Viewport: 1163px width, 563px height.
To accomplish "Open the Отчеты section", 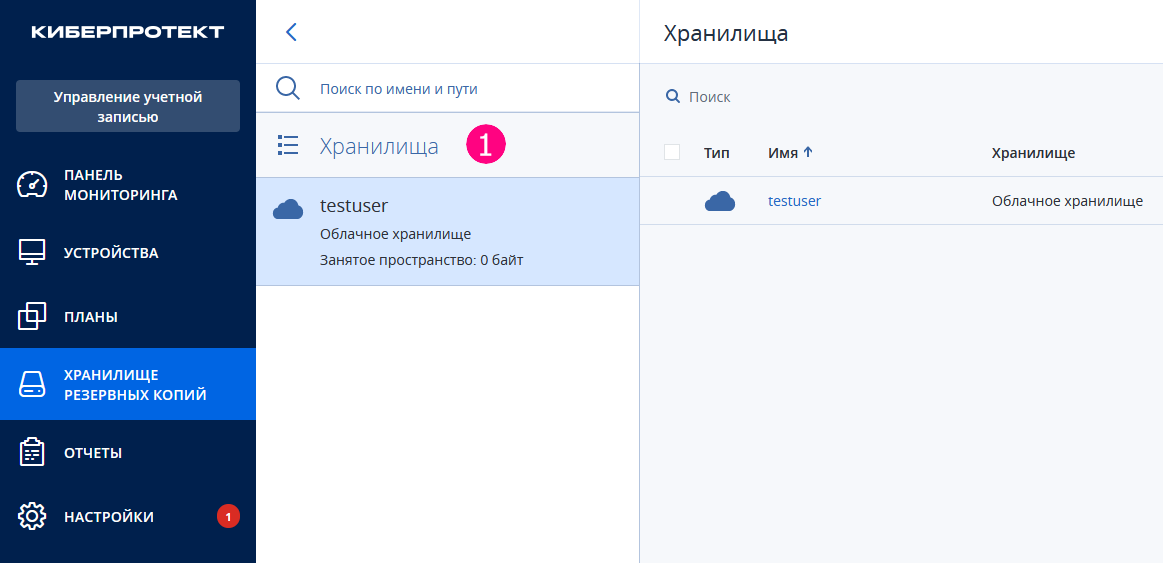I will [128, 452].
